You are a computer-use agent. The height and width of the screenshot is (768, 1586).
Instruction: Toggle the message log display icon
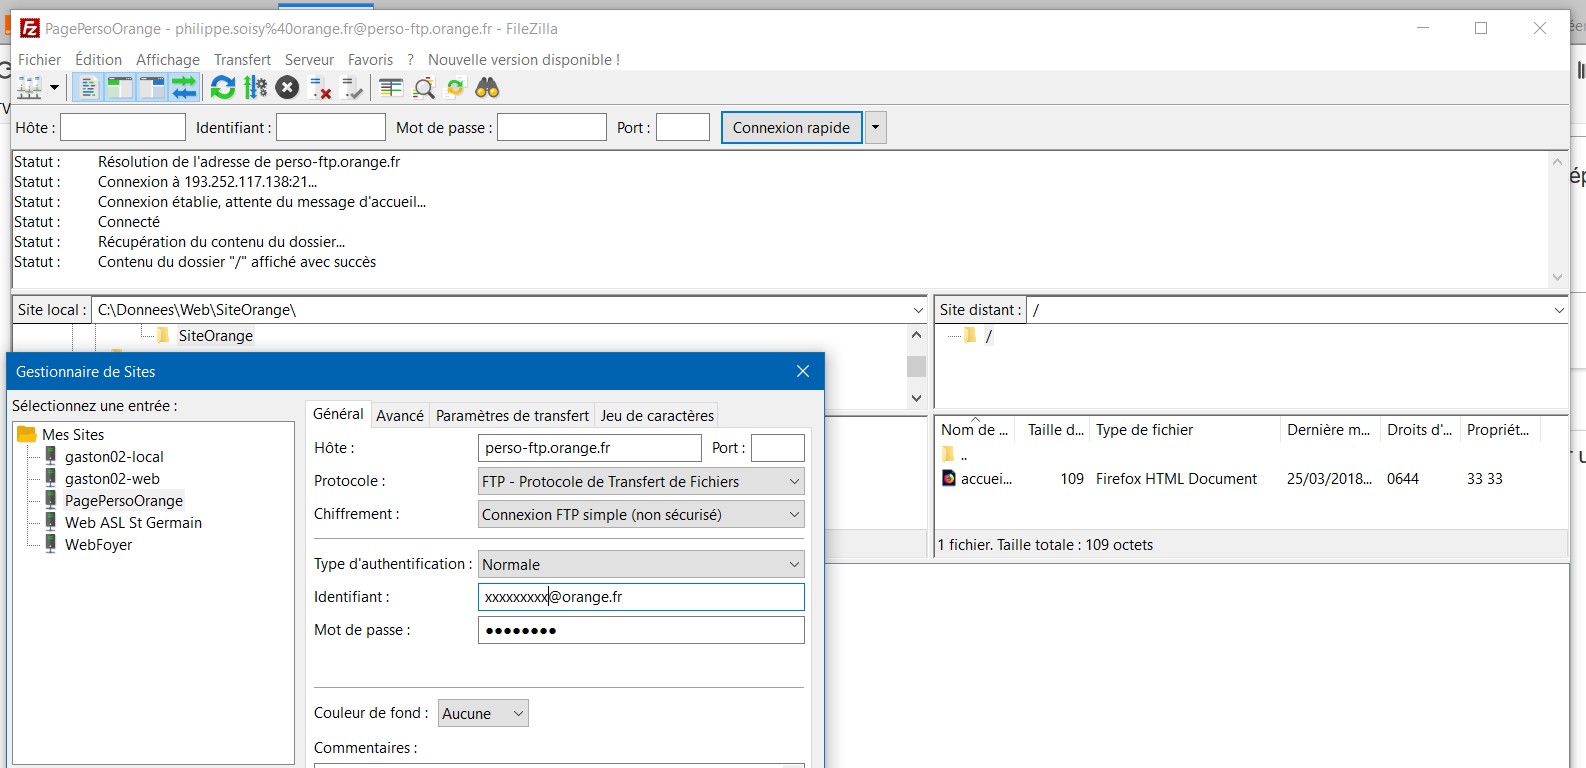[88, 88]
